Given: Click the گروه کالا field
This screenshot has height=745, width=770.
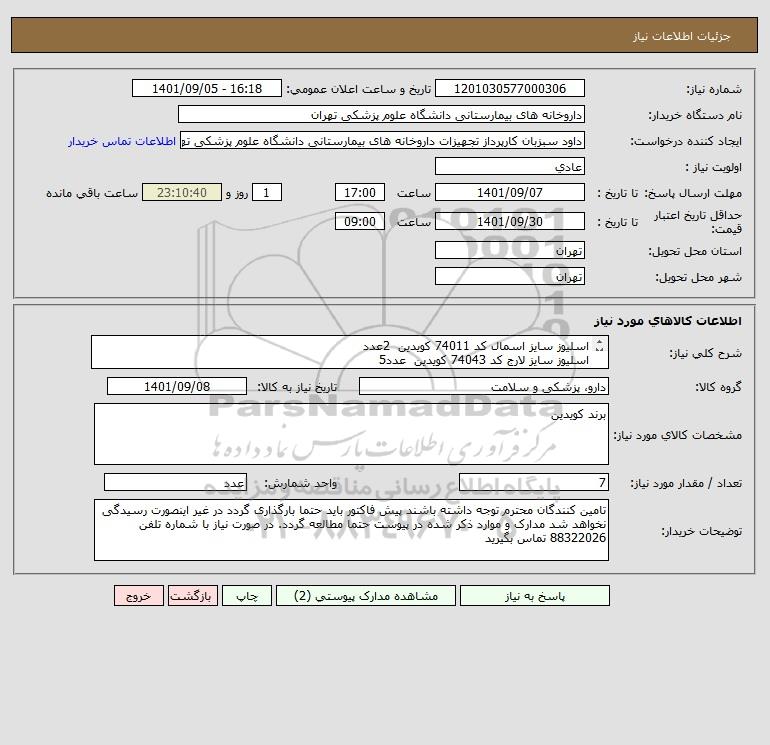Looking at the screenshot, I should coord(484,386).
